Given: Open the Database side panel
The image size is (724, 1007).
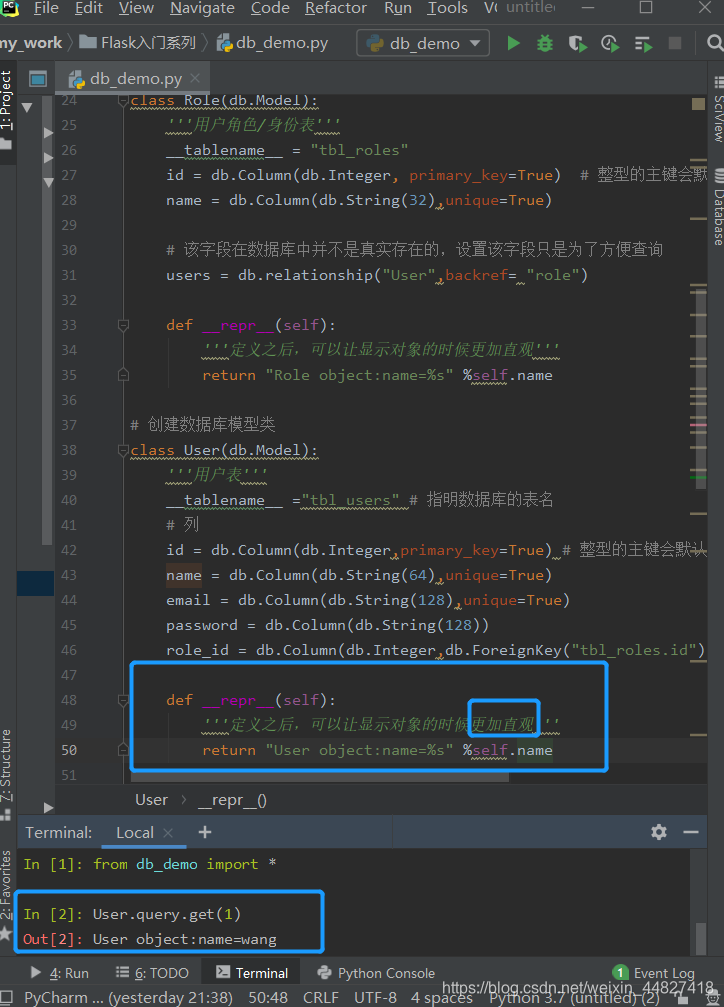Looking at the screenshot, I should click(718, 209).
